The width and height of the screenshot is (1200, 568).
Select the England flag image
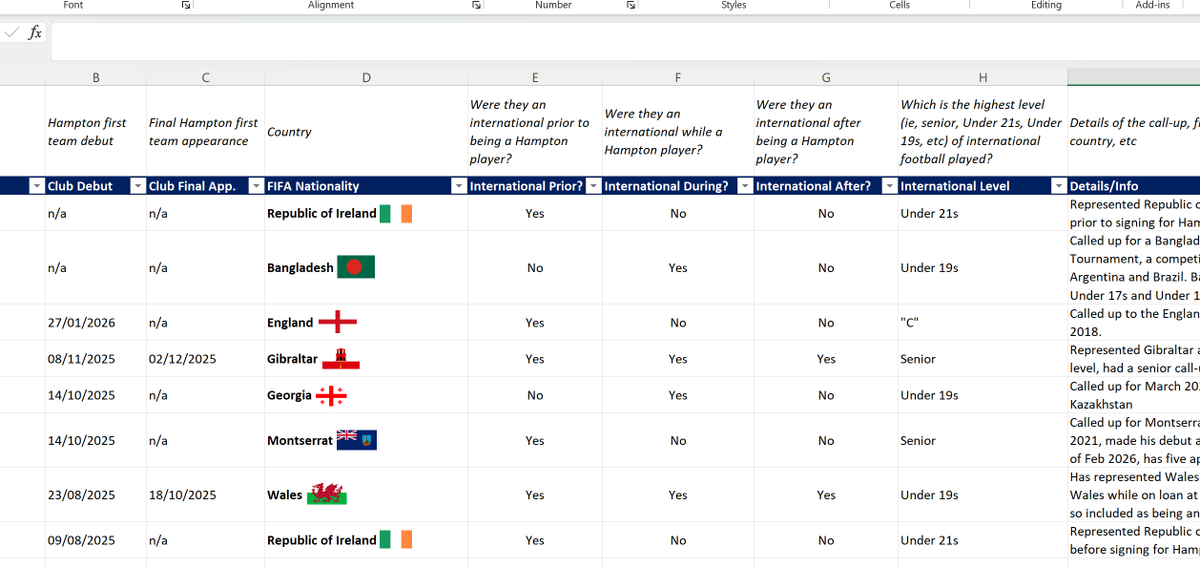click(x=337, y=322)
